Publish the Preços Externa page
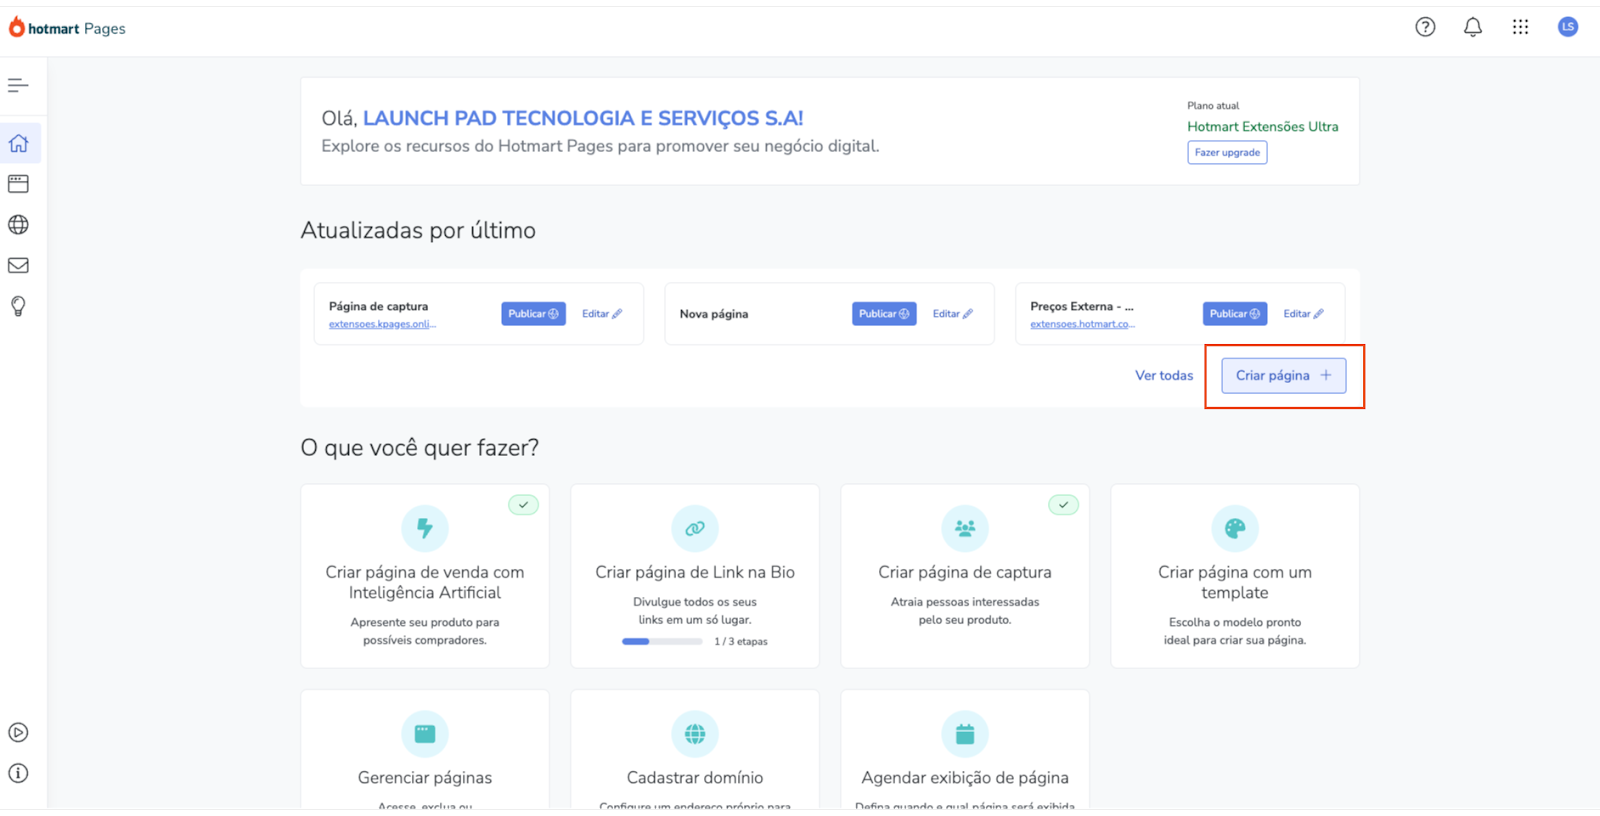The width and height of the screenshot is (1600, 816). [1235, 314]
